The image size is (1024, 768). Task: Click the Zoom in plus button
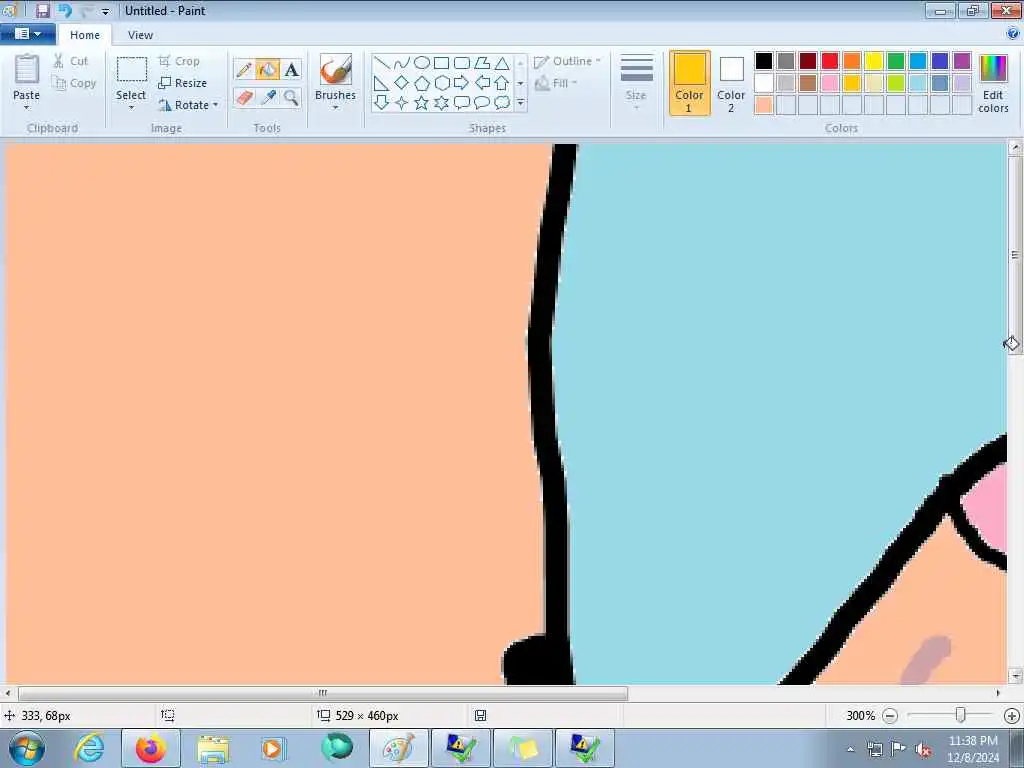pyautogui.click(x=1012, y=716)
